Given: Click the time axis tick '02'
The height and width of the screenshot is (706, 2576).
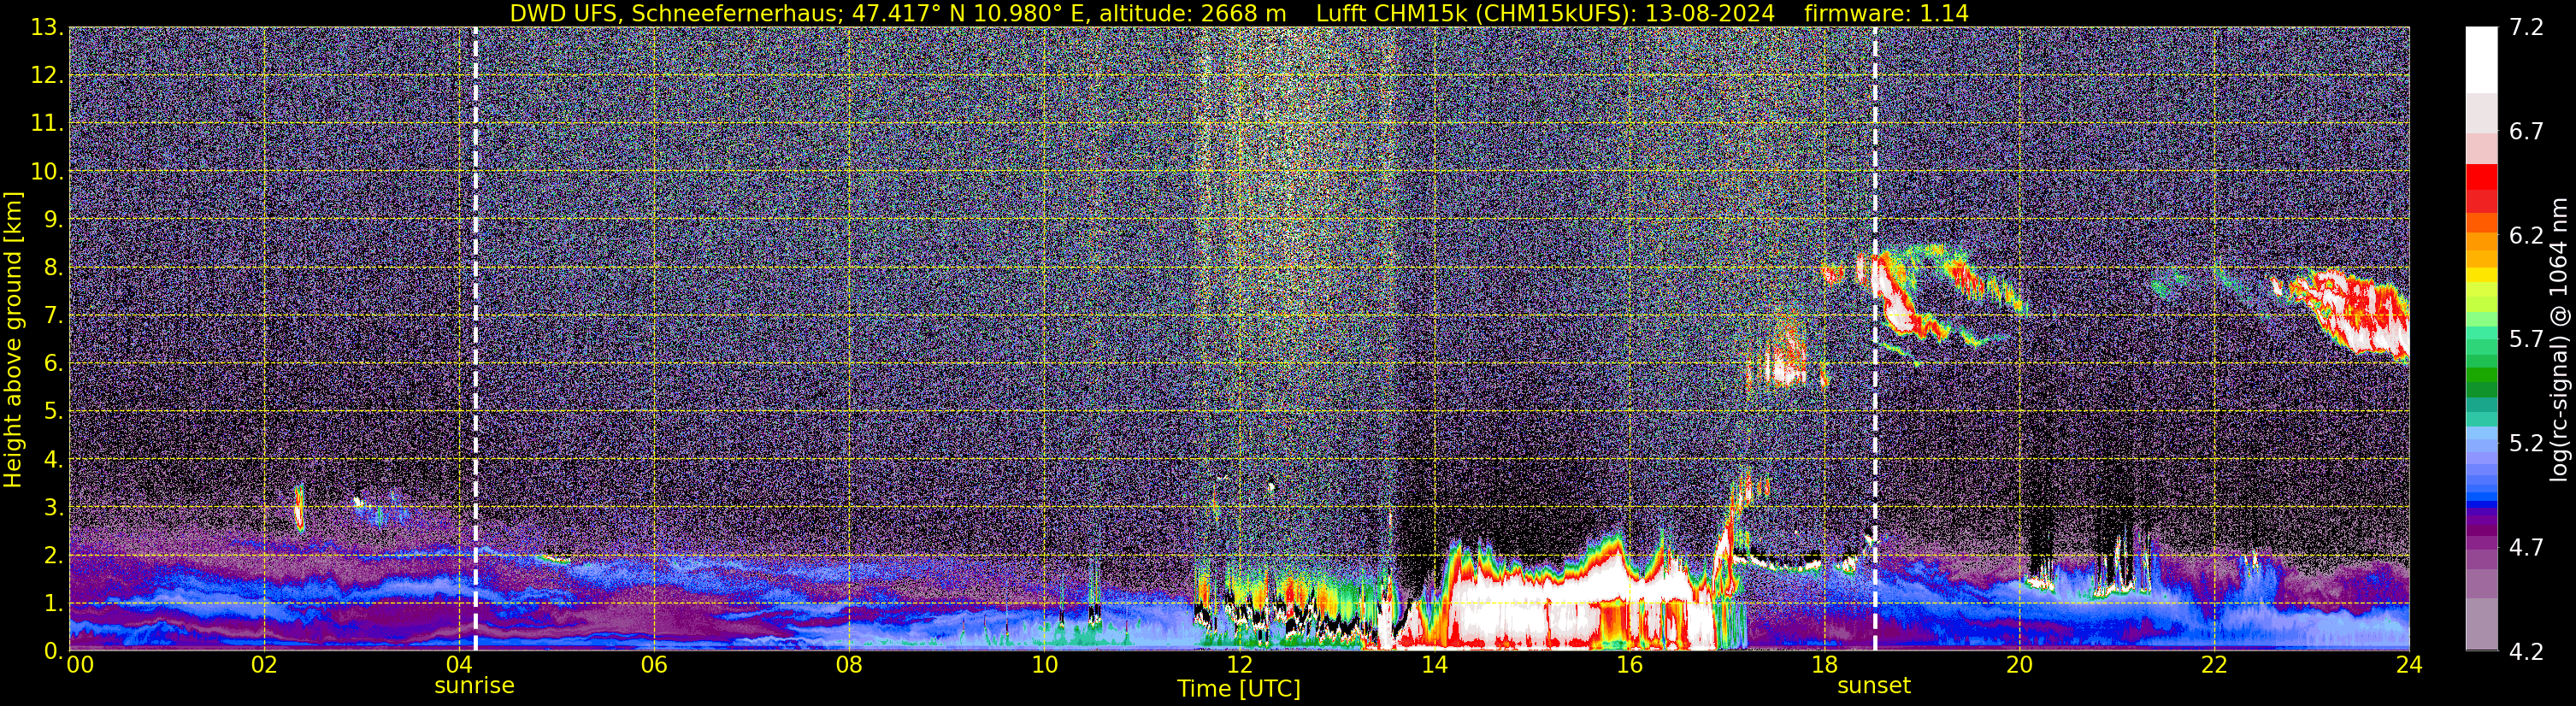Looking at the screenshot, I should tap(264, 666).
